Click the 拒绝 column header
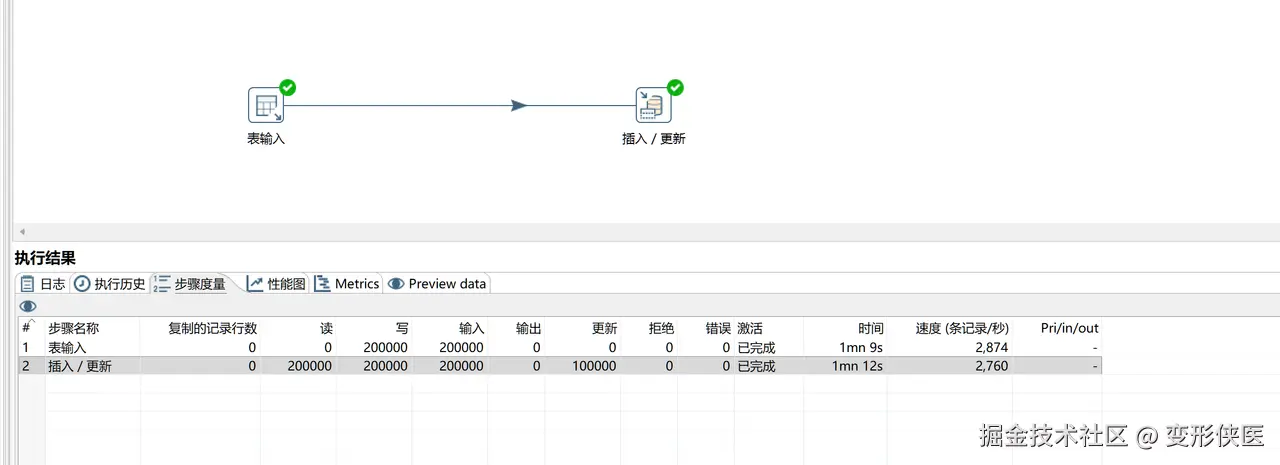 tap(649, 328)
